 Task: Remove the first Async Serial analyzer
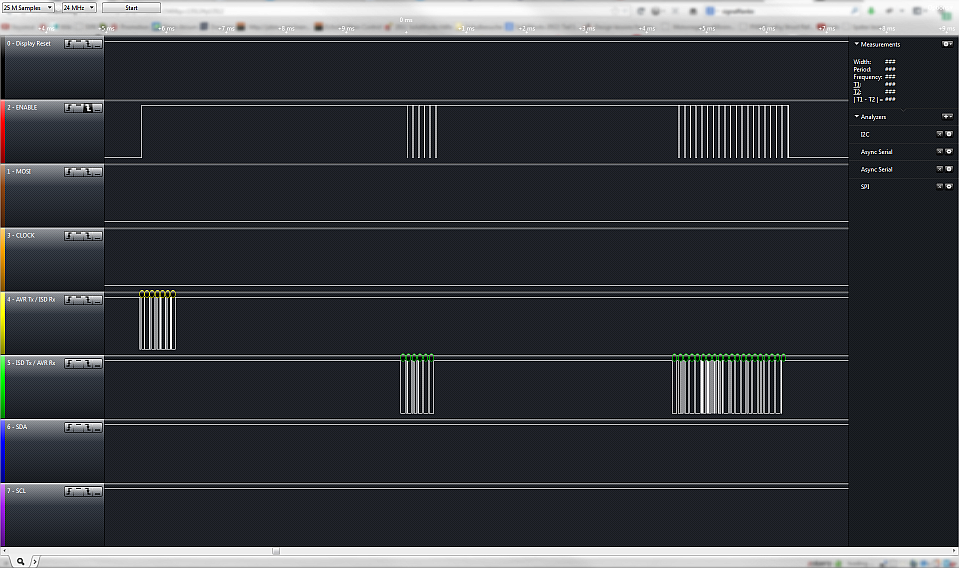tap(940, 151)
